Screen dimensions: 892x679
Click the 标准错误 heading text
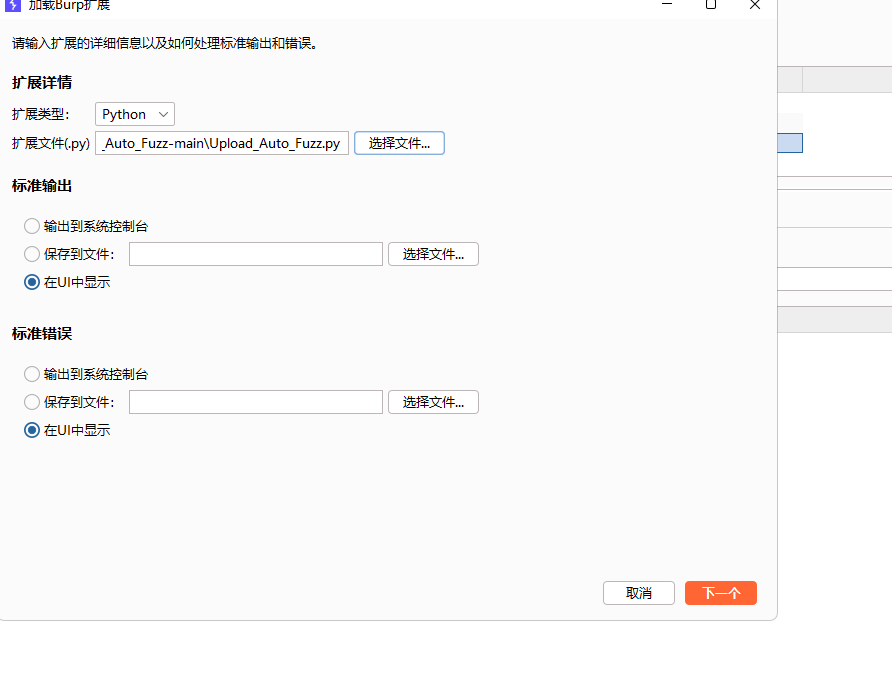click(42, 334)
